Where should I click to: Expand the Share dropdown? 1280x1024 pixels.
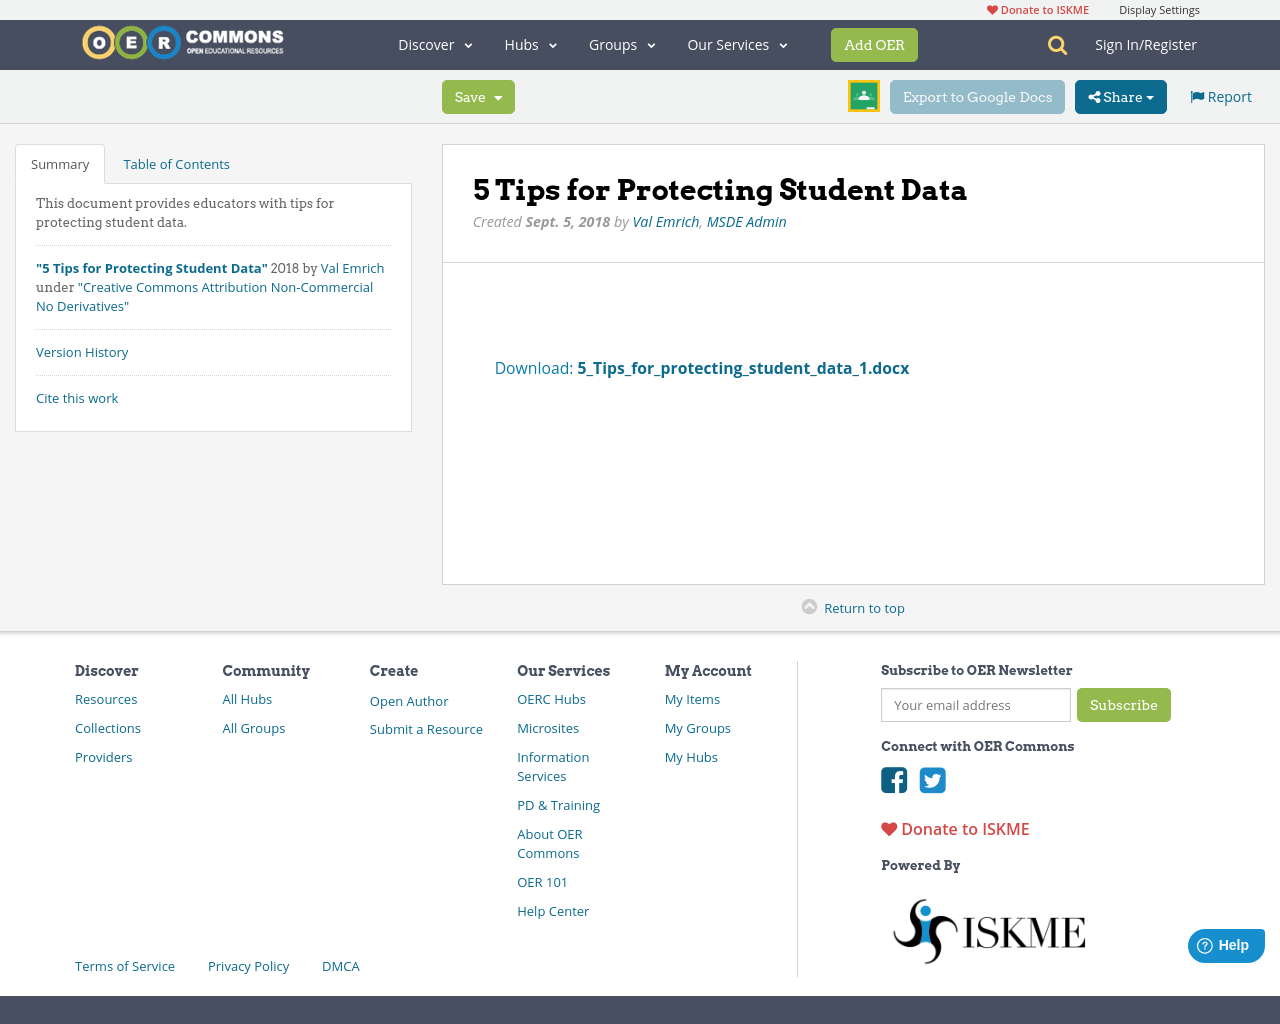tap(1120, 97)
